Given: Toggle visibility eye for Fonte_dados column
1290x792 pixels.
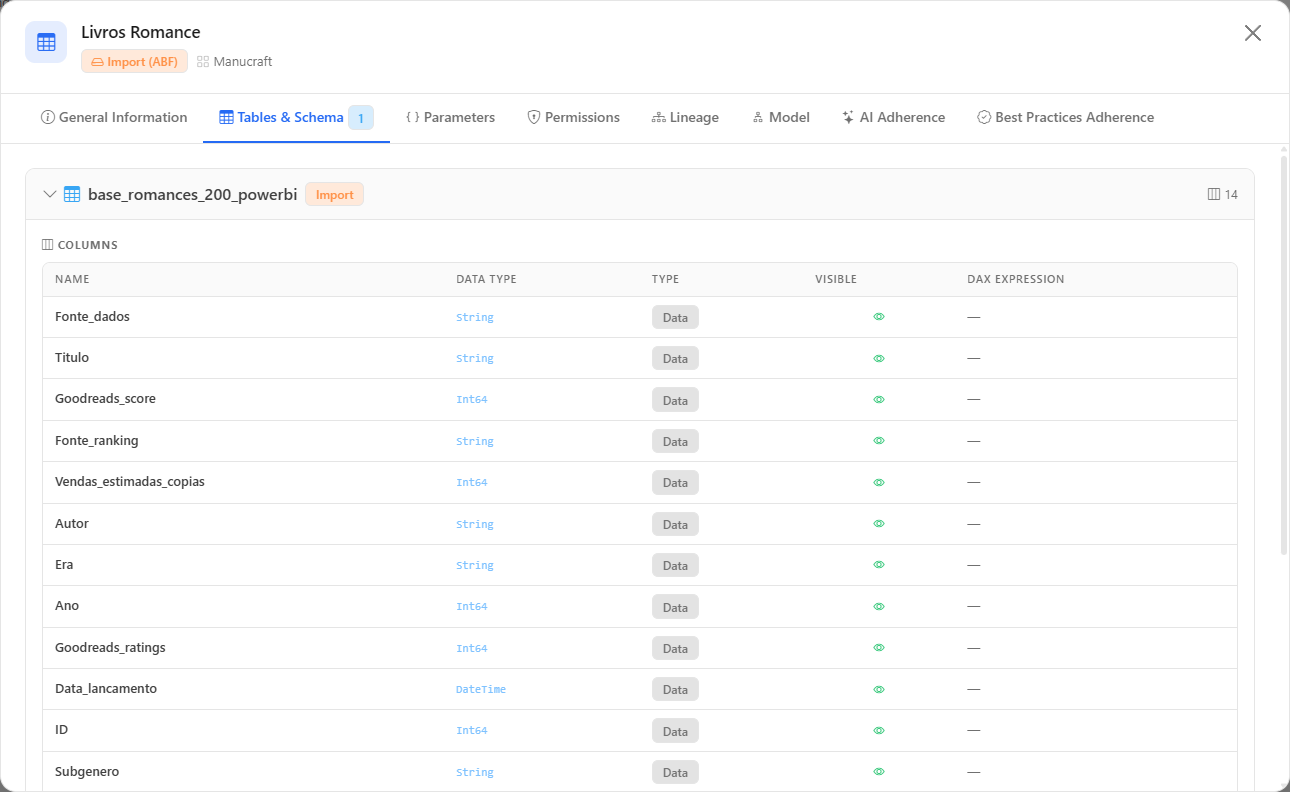Looking at the screenshot, I should click(879, 317).
